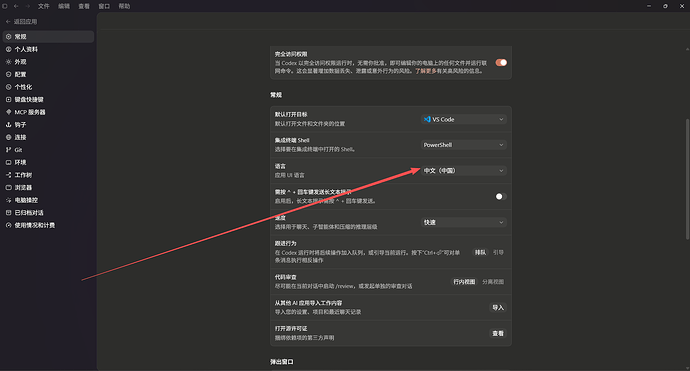The height and width of the screenshot is (371, 690).
Task: Click the 打开源许可证 setting label
Action: pyautogui.click(x=291, y=329)
